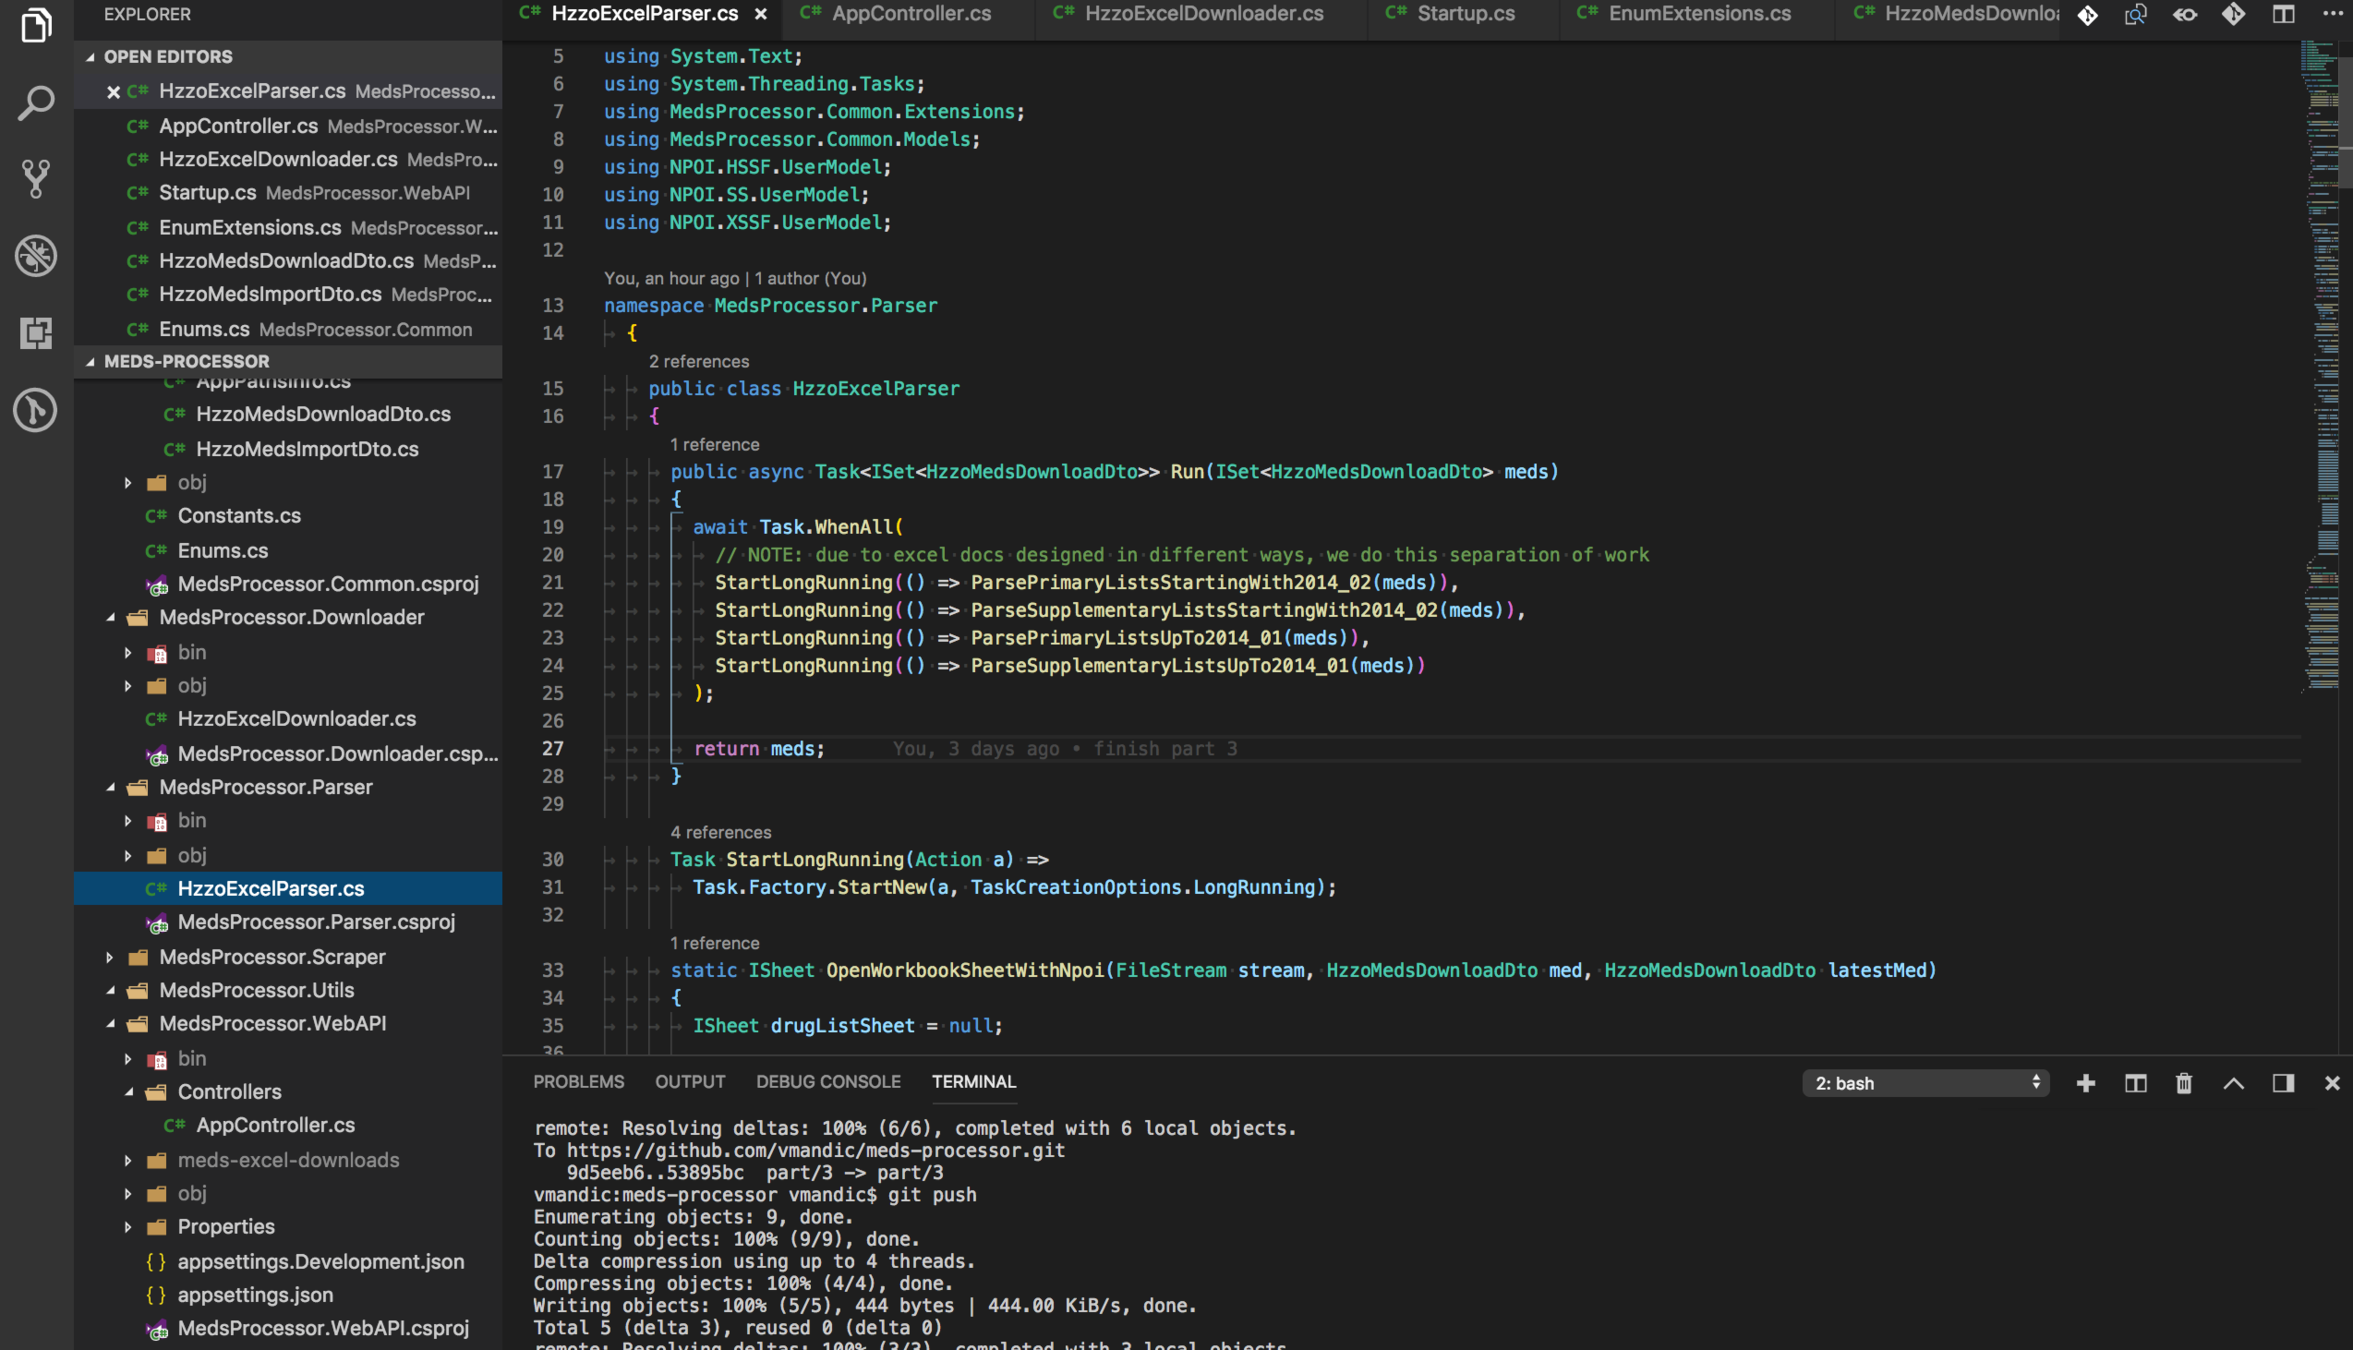Open the Search view in activity bar
This screenshot has height=1350, width=2353.
pyautogui.click(x=36, y=102)
